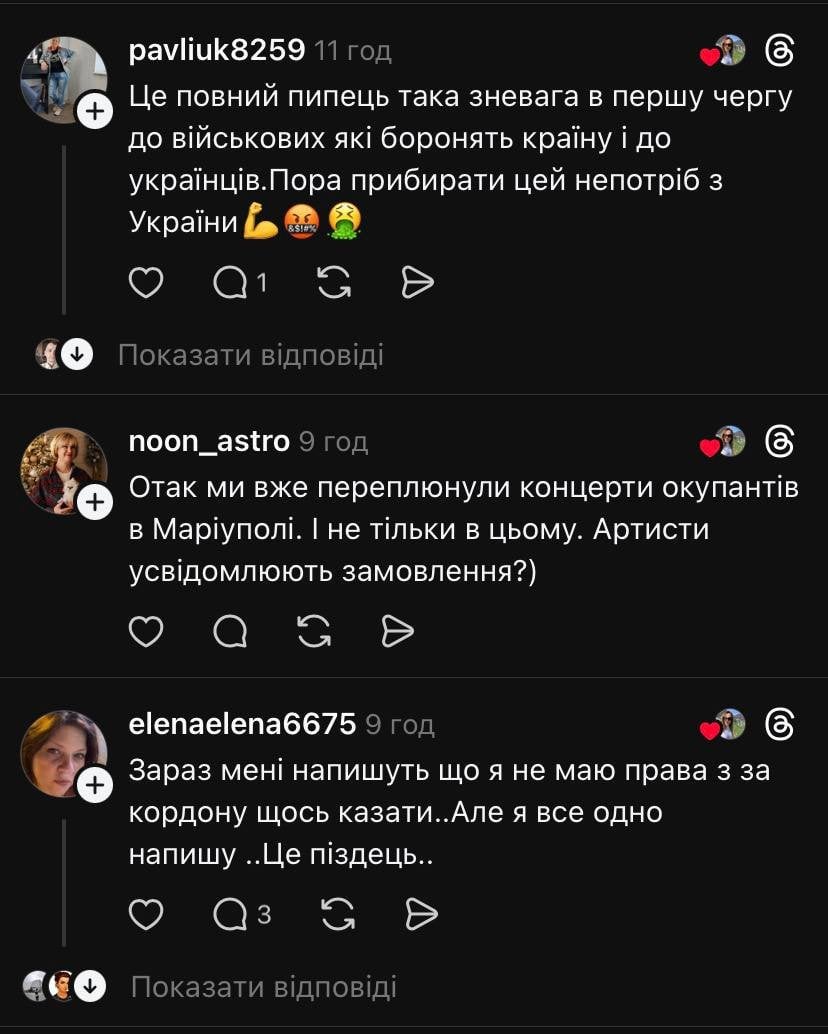Viewport: 828px width, 1034px height.
Task: Expand replies under pavliuk8259's comment
Action: [250, 354]
